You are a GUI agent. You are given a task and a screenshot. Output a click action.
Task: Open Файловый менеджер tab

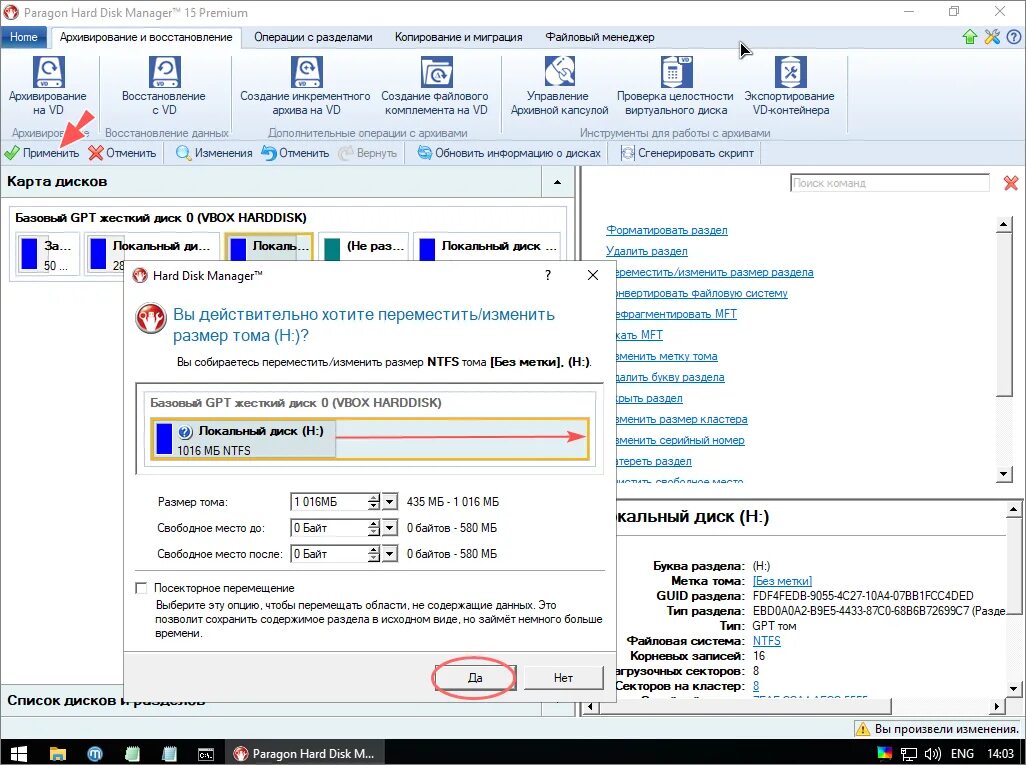600,37
